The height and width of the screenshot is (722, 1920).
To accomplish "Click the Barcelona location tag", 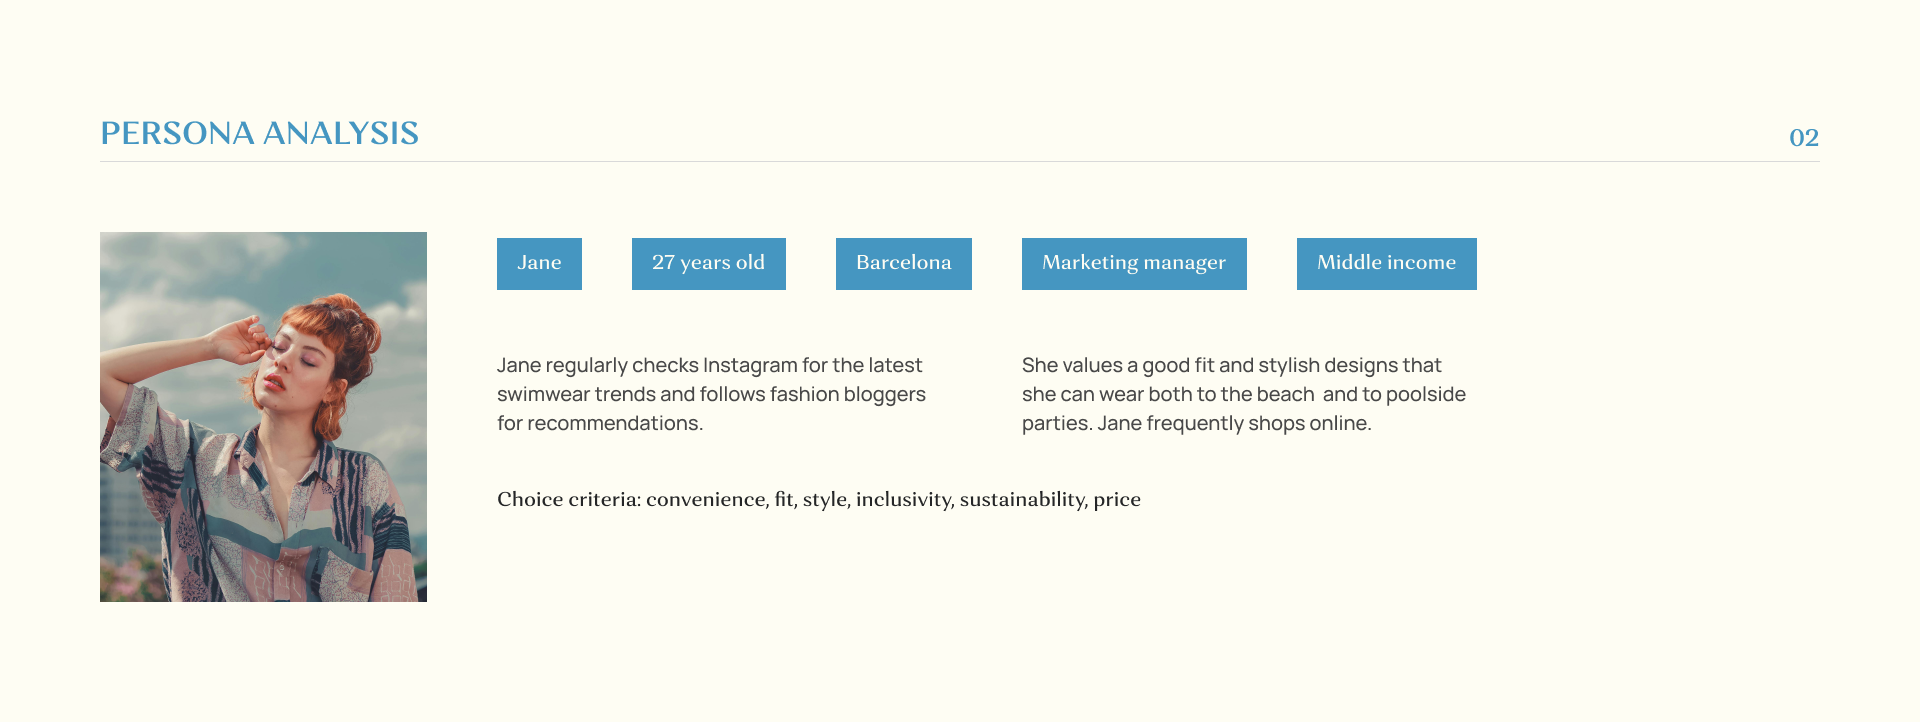I will pyautogui.click(x=903, y=263).
